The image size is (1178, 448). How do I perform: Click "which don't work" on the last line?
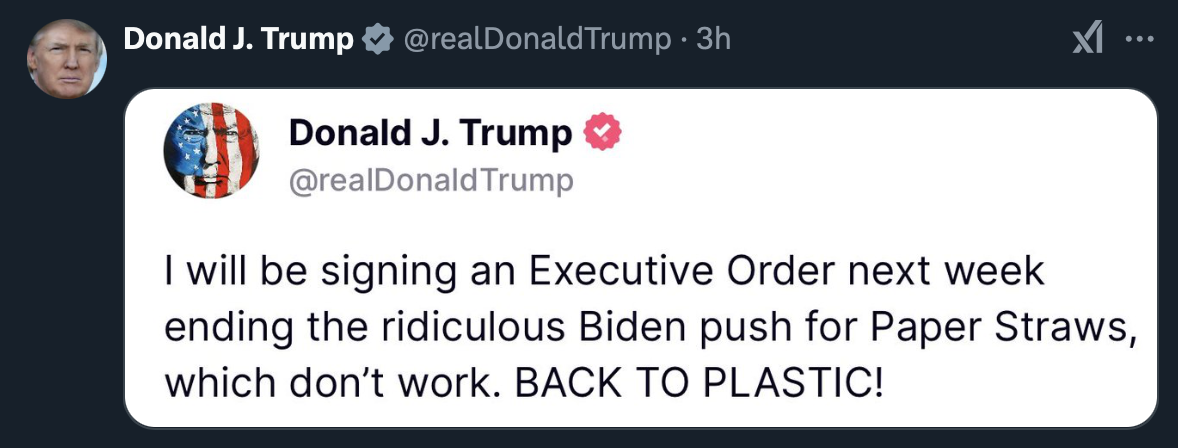click(335, 383)
